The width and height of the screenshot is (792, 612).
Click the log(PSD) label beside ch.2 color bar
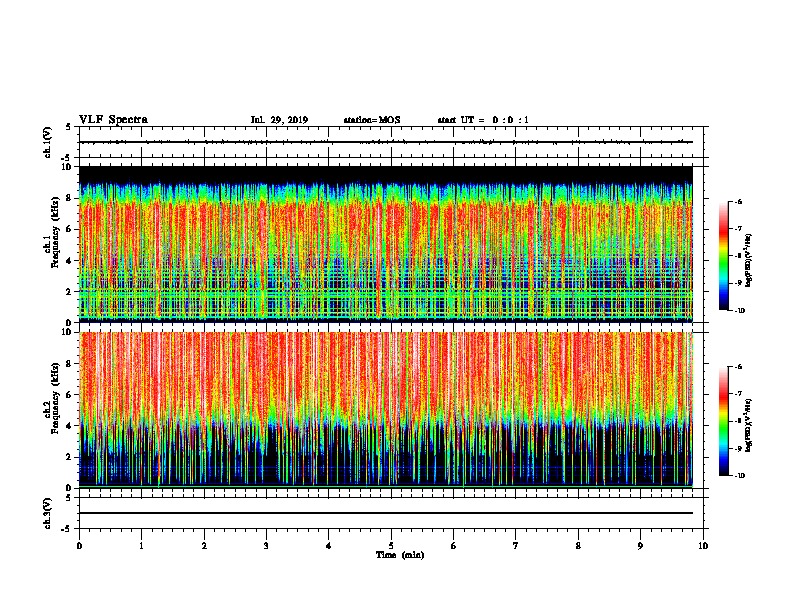point(748,425)
